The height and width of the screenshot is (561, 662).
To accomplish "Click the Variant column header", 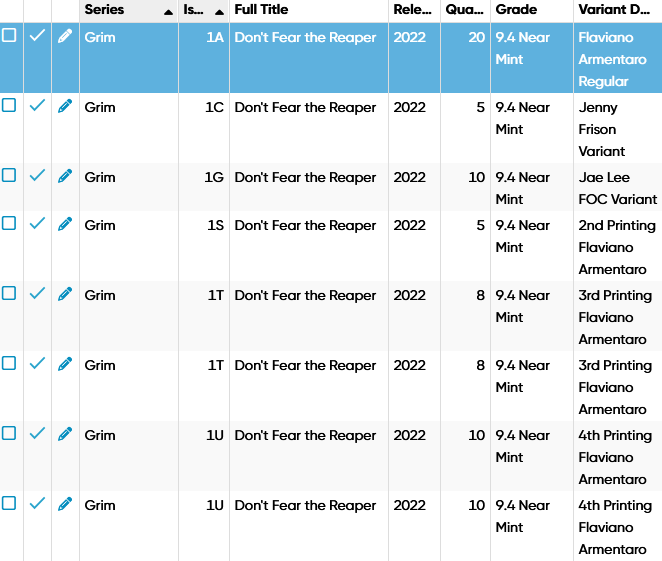I will coord(617,10).
